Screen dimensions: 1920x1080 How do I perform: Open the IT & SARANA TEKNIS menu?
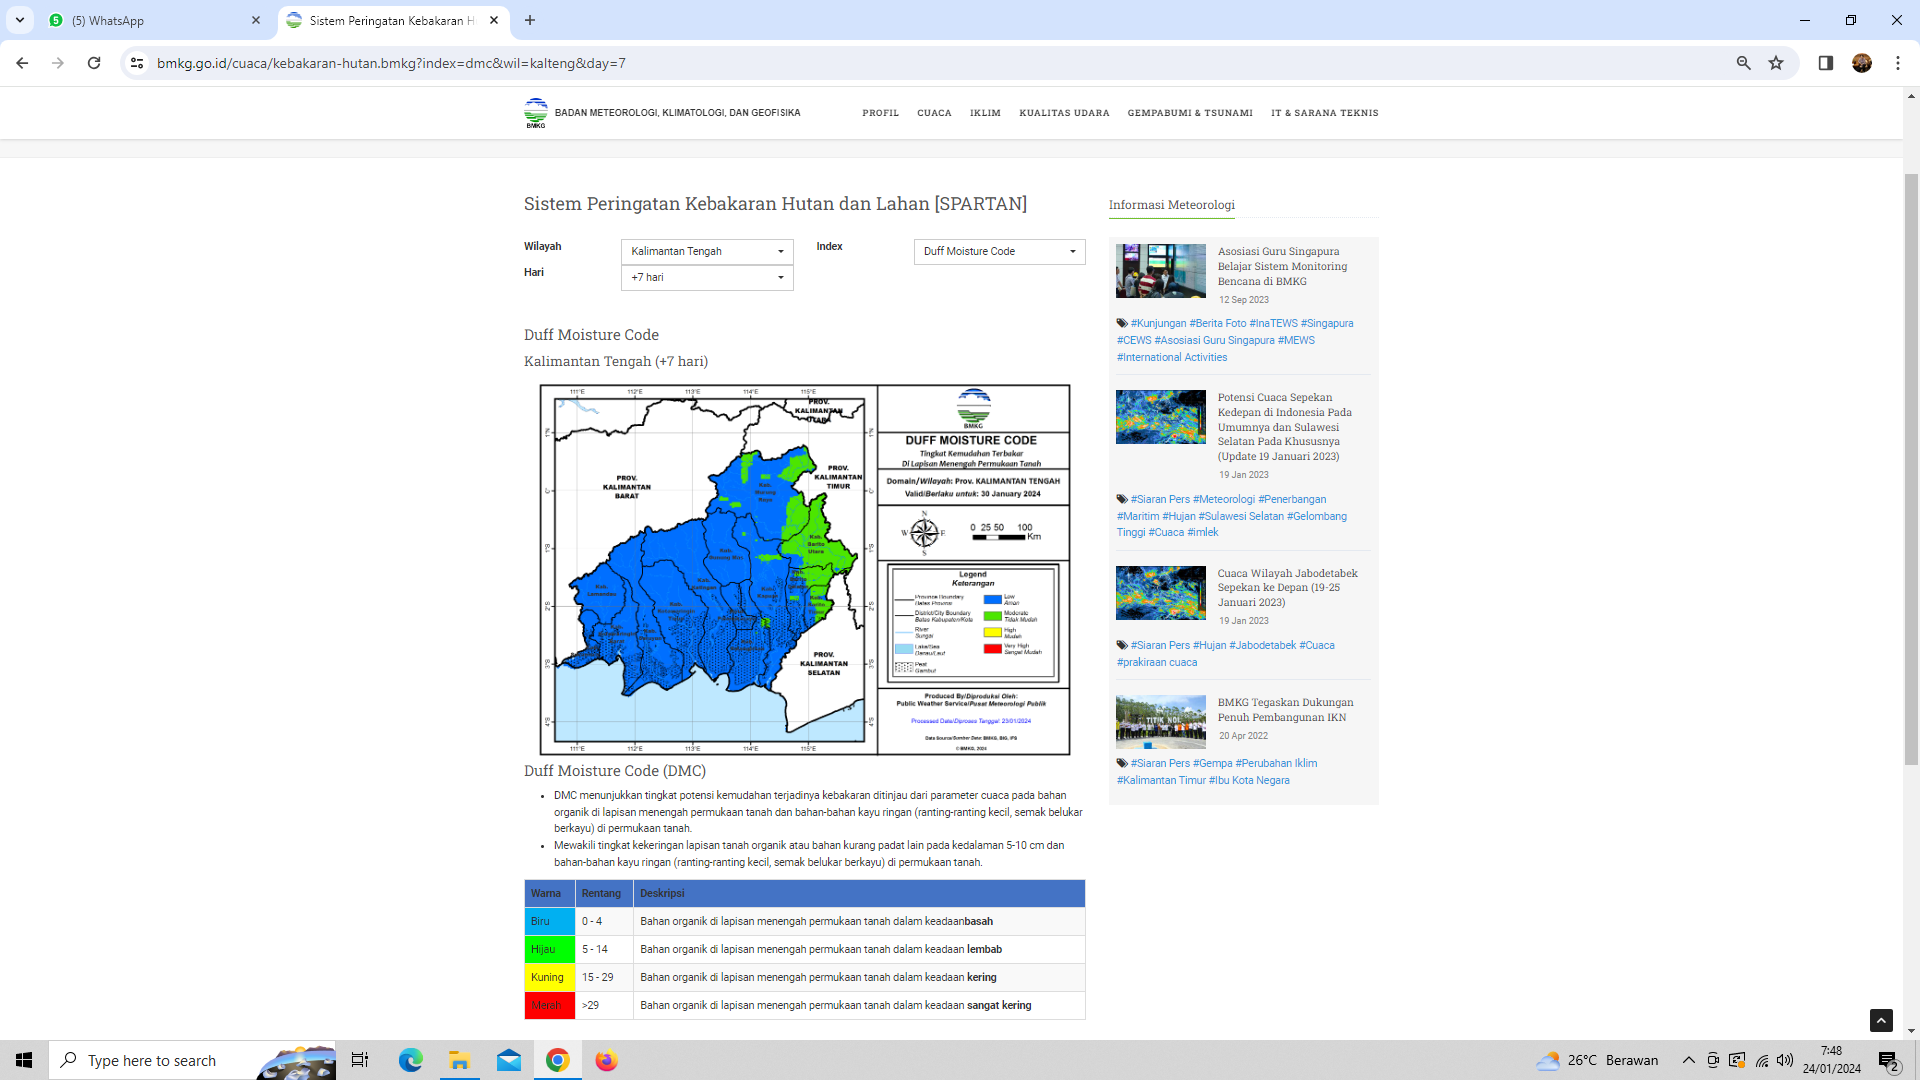tap(1324, 113)
